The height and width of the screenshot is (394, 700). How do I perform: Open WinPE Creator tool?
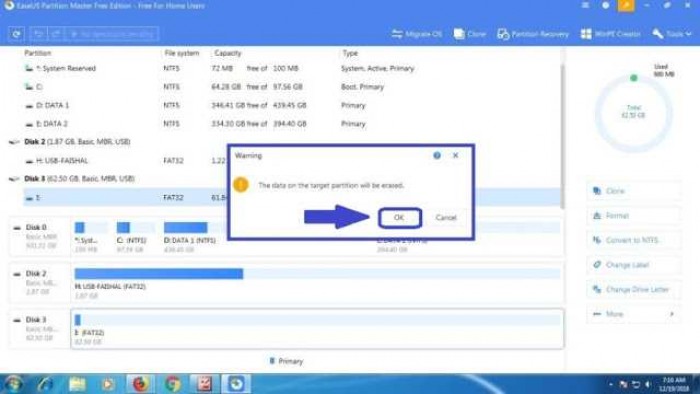610,34
